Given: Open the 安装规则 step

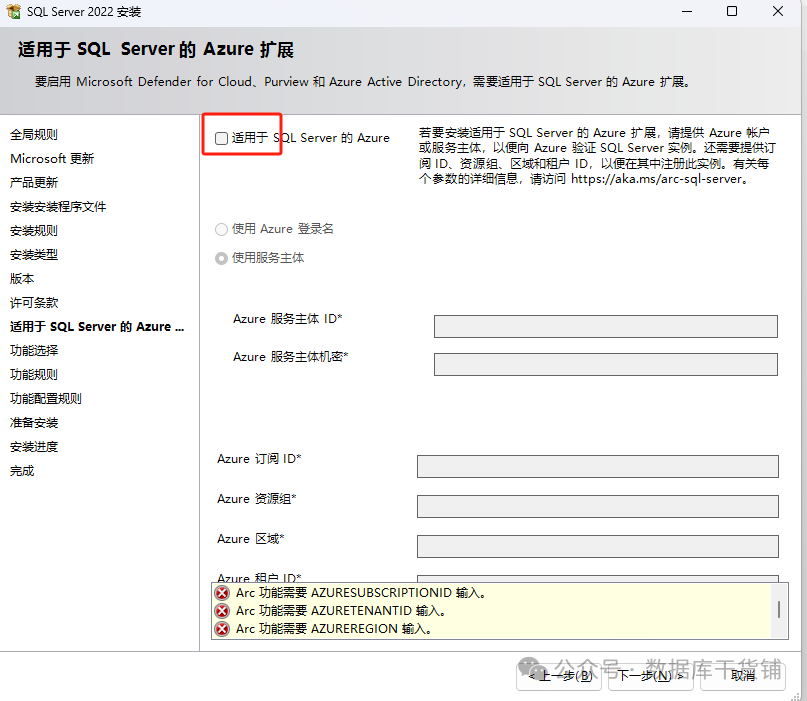Looking at the screenshot, I should [34, 231].
